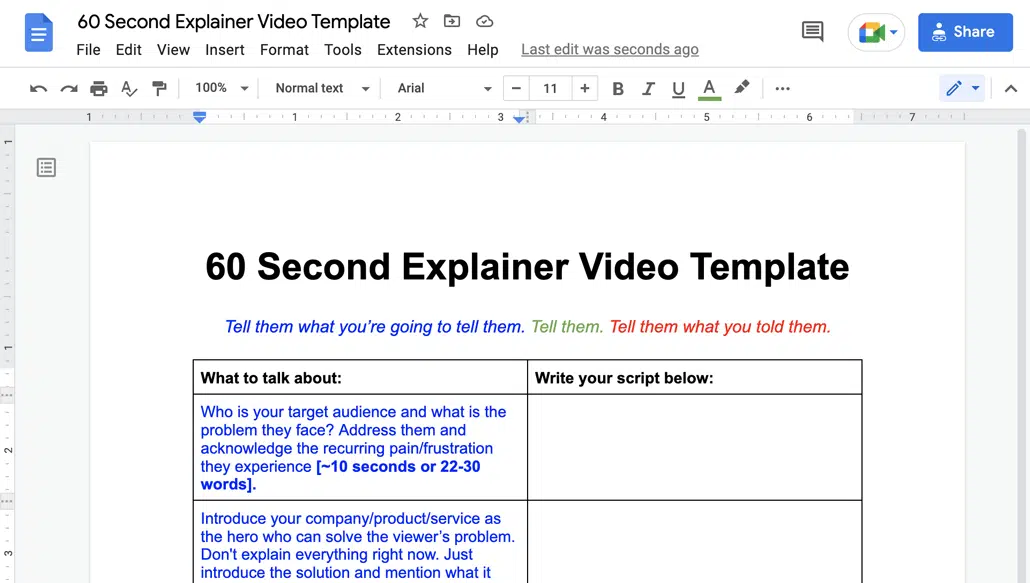The width and height of the screenshot is (1030, 583).
Task: Open the Google Docs home icon
Action: coord(38,32)
